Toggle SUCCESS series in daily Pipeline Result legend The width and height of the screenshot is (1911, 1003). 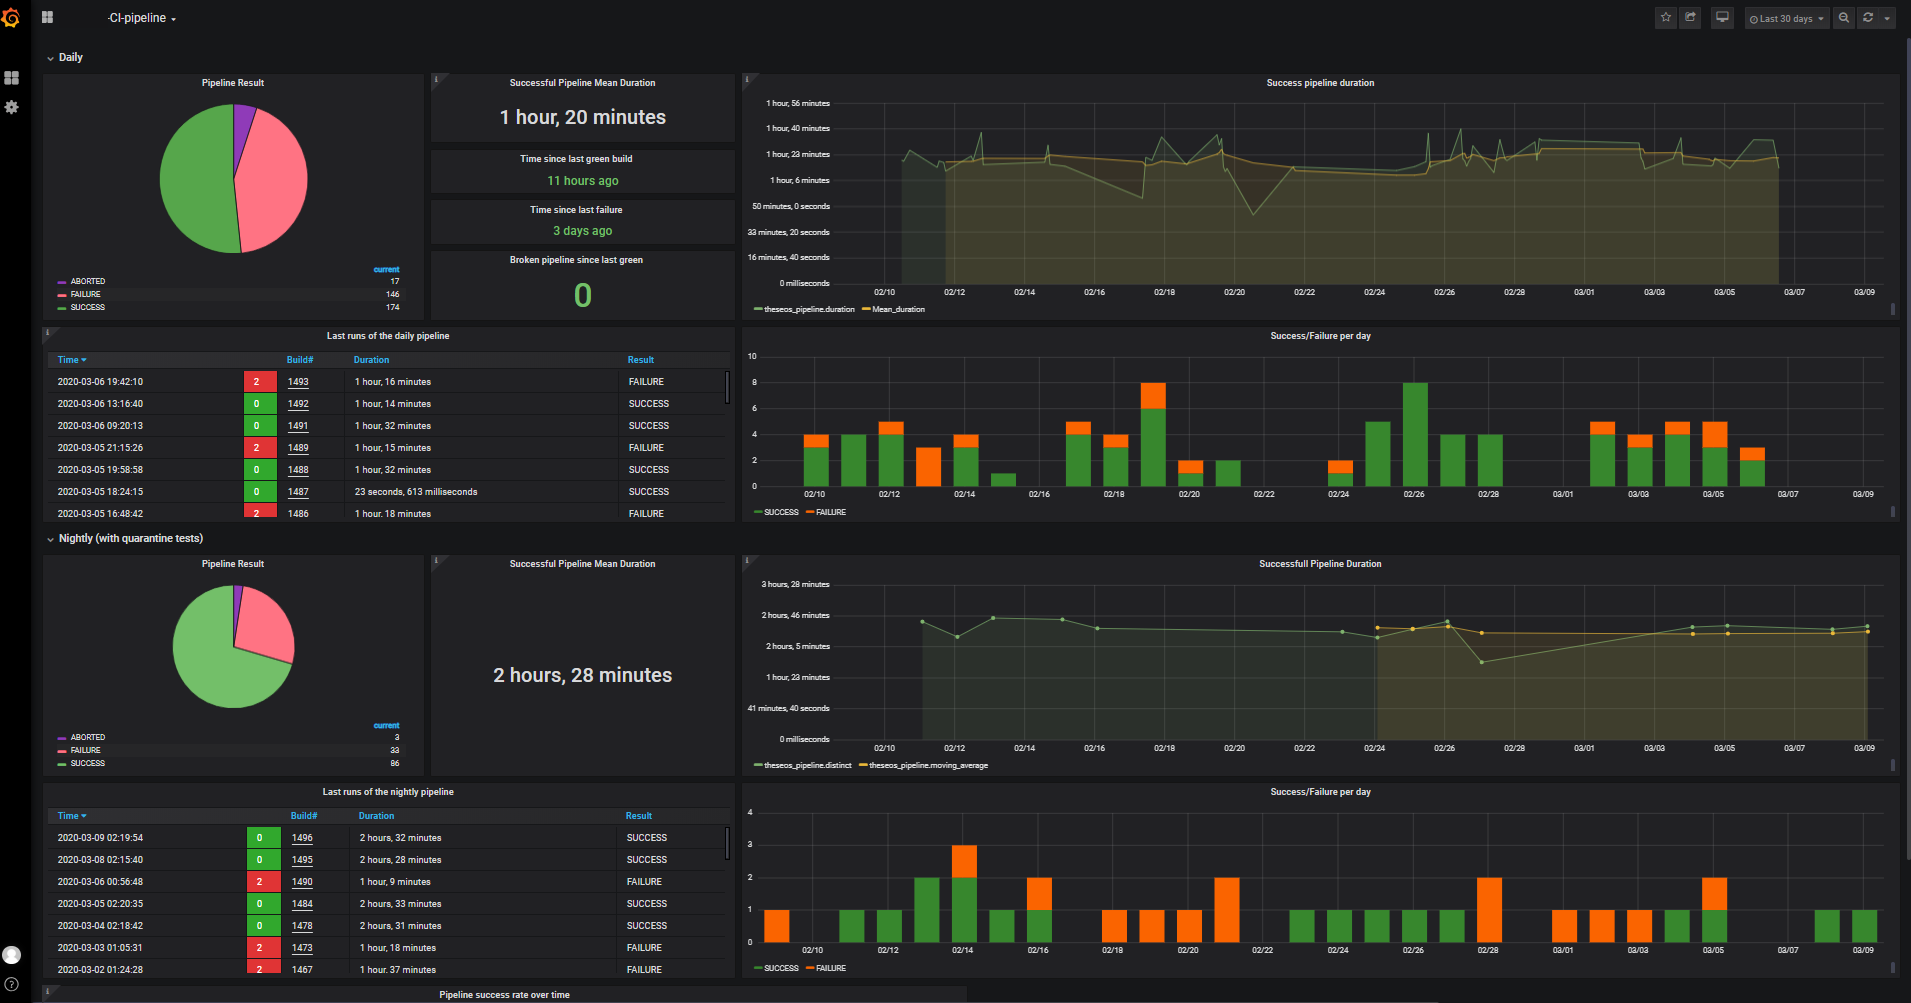click(x=87, y=307)
